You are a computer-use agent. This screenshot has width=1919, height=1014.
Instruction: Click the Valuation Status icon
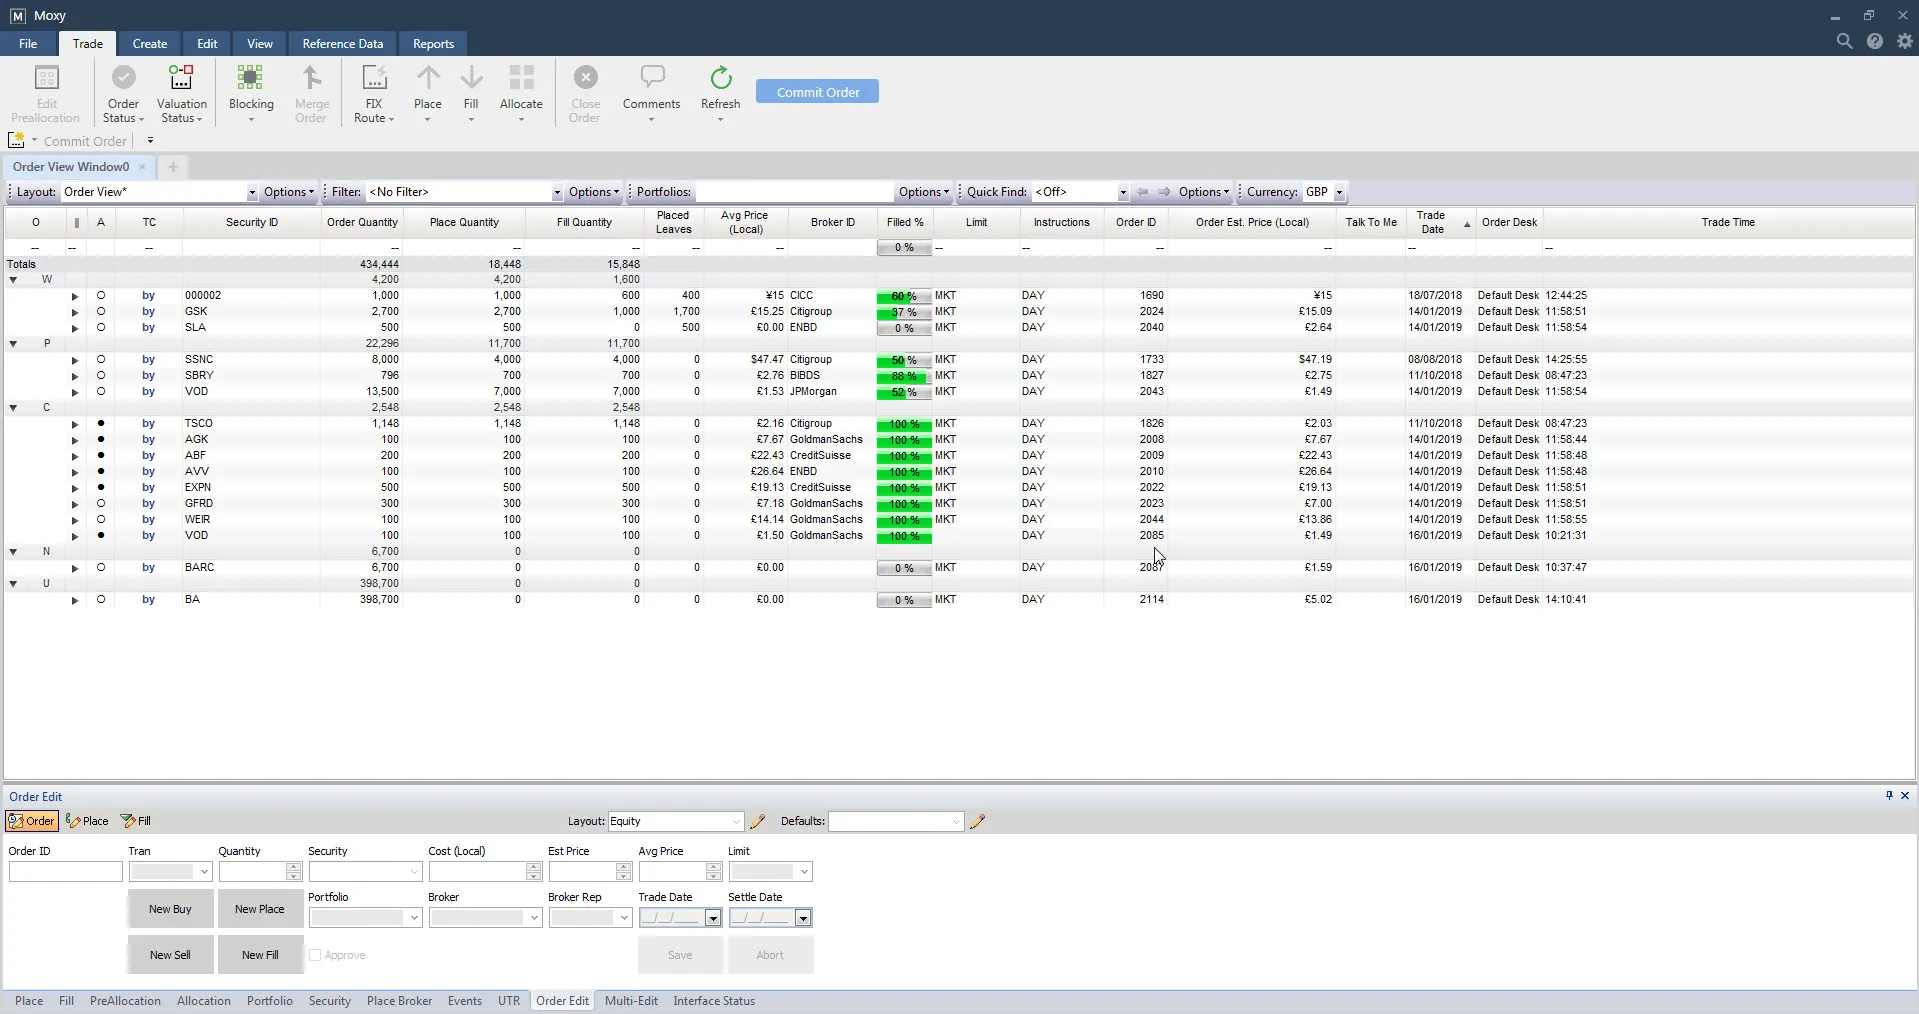point(181,93)
